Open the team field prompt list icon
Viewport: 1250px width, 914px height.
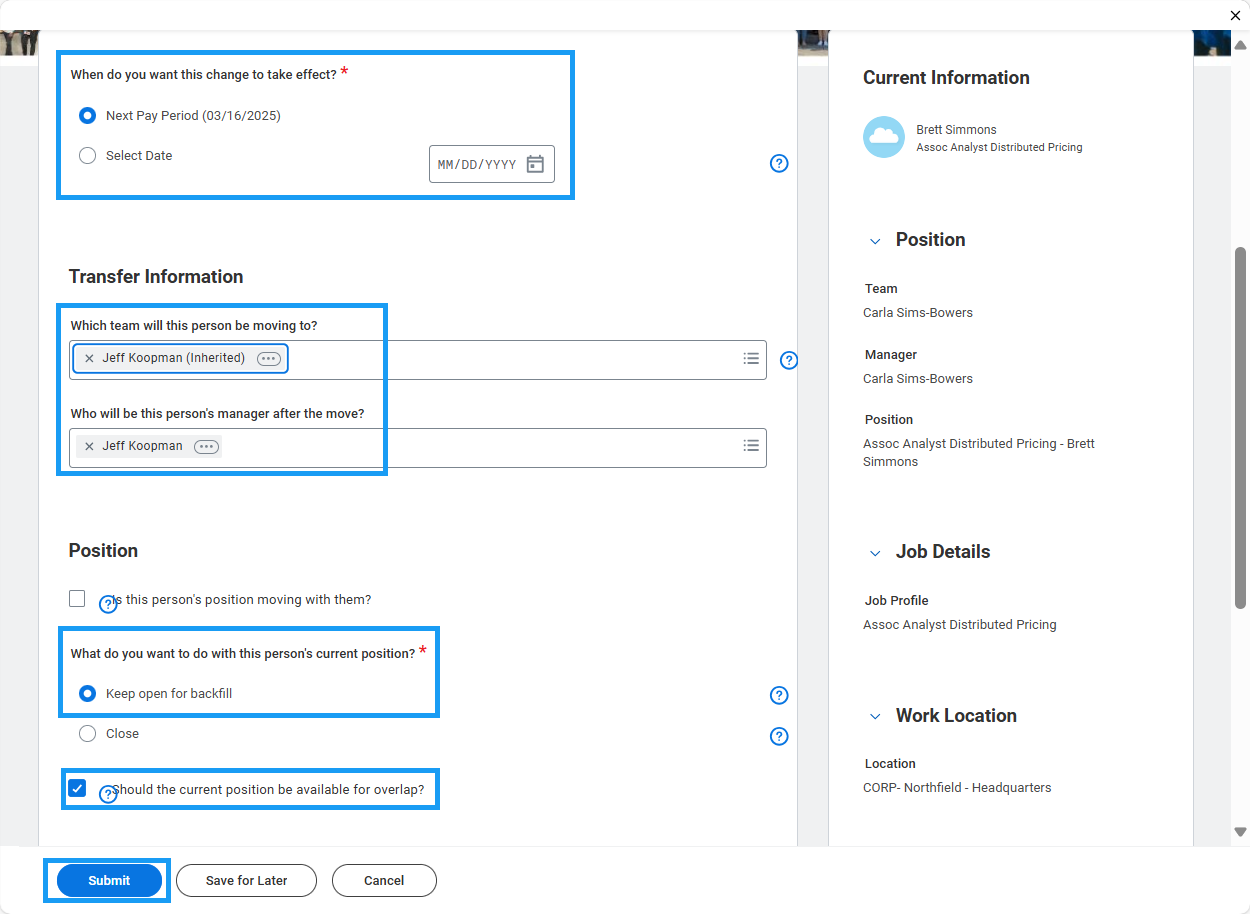click(751, 358)
